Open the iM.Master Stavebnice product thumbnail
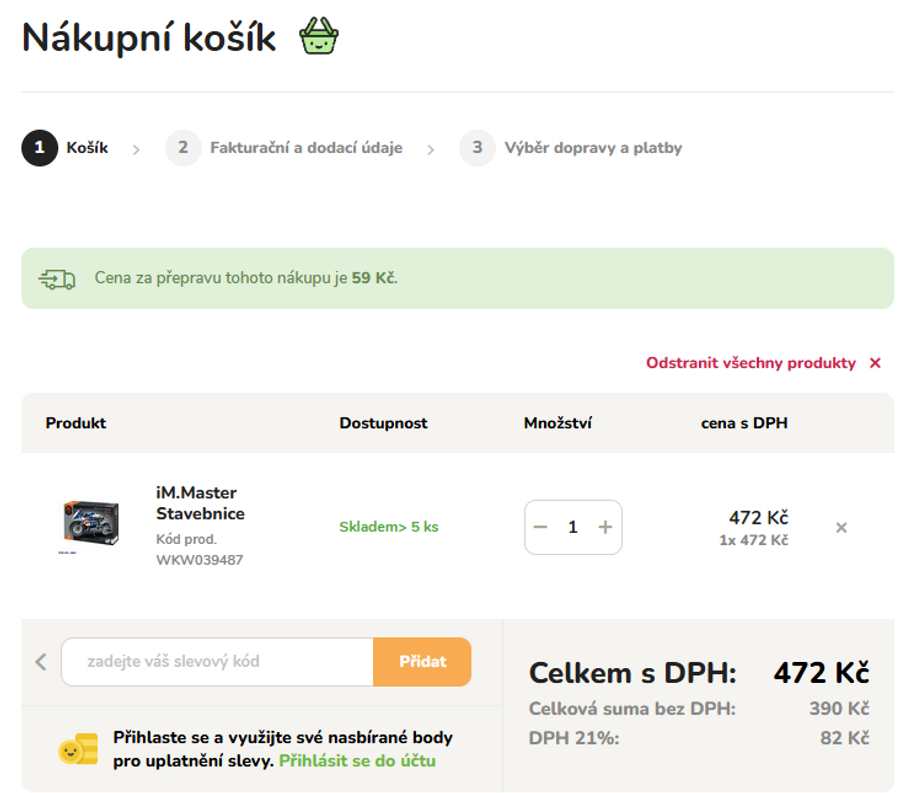Screen dimensions: 900x793 [90, 524]
